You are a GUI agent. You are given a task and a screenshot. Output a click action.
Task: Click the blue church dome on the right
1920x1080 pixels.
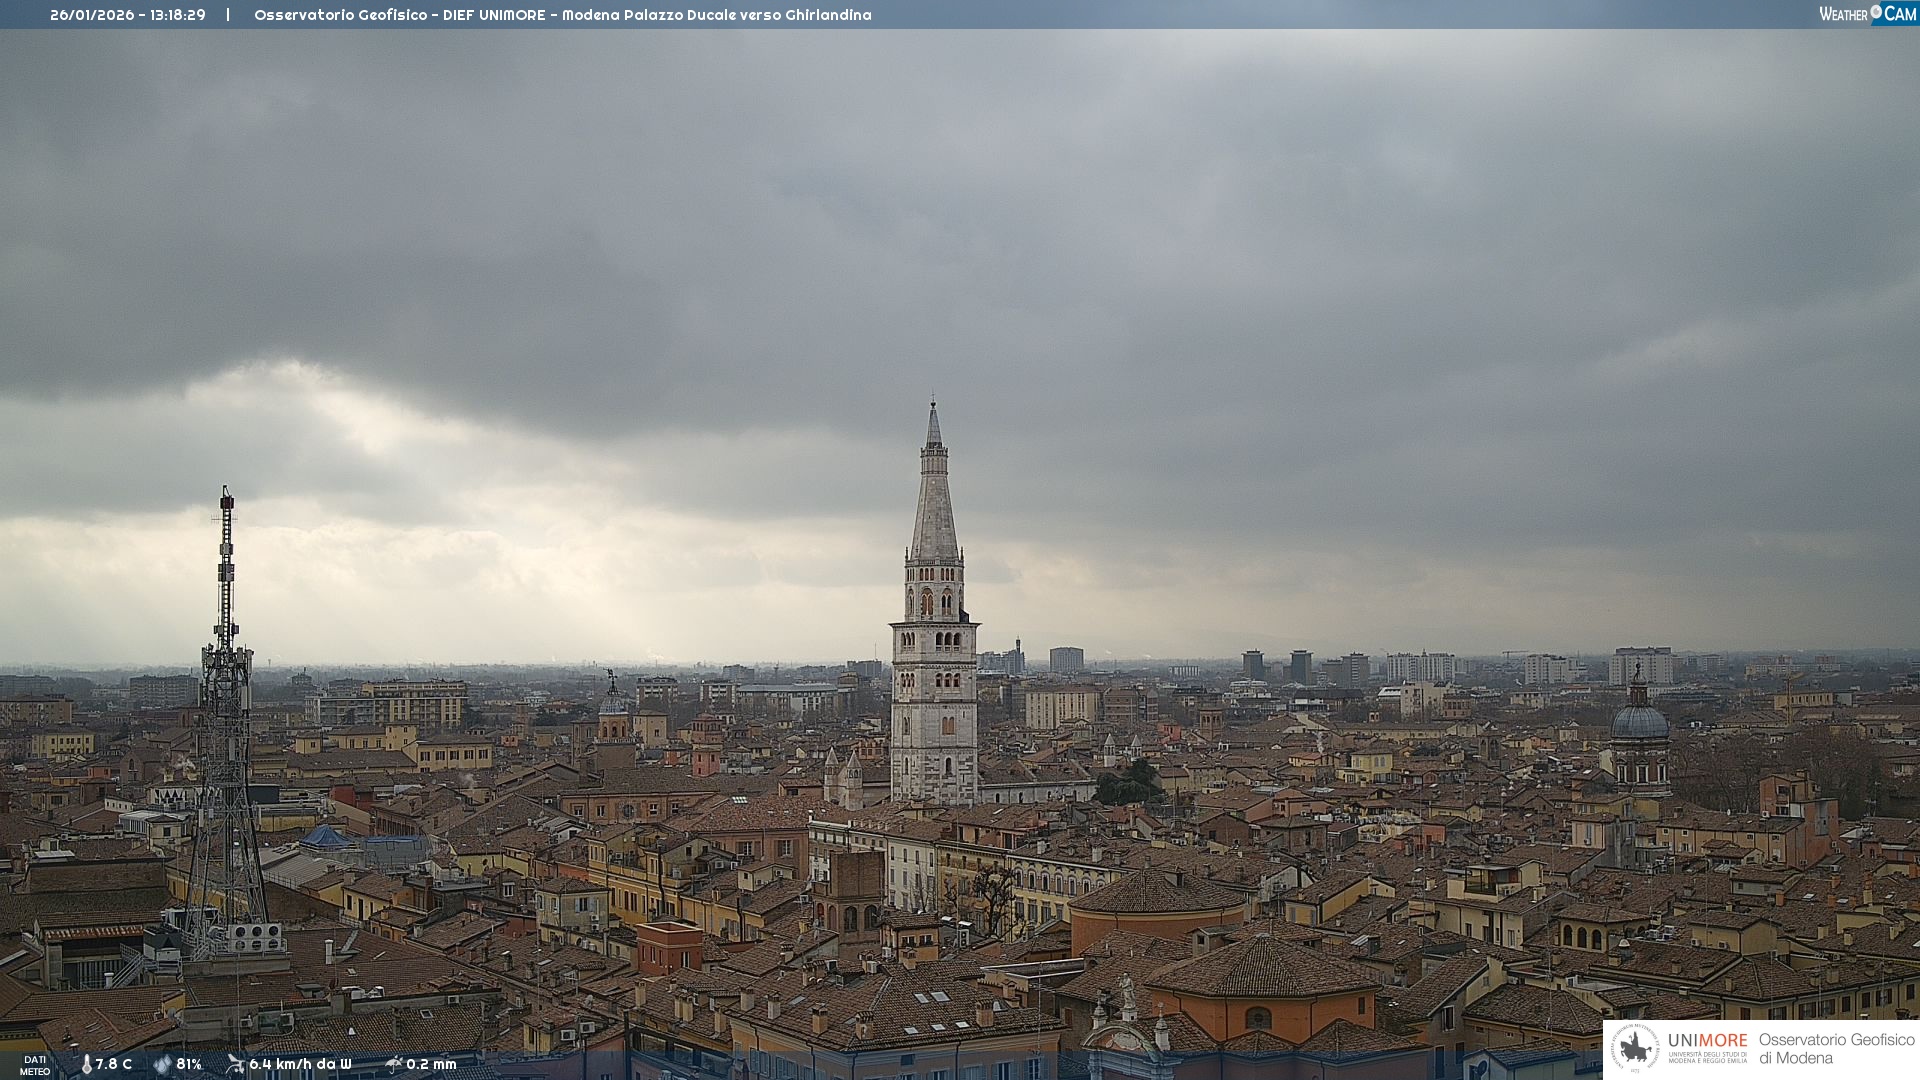[x=1639, y=721]
